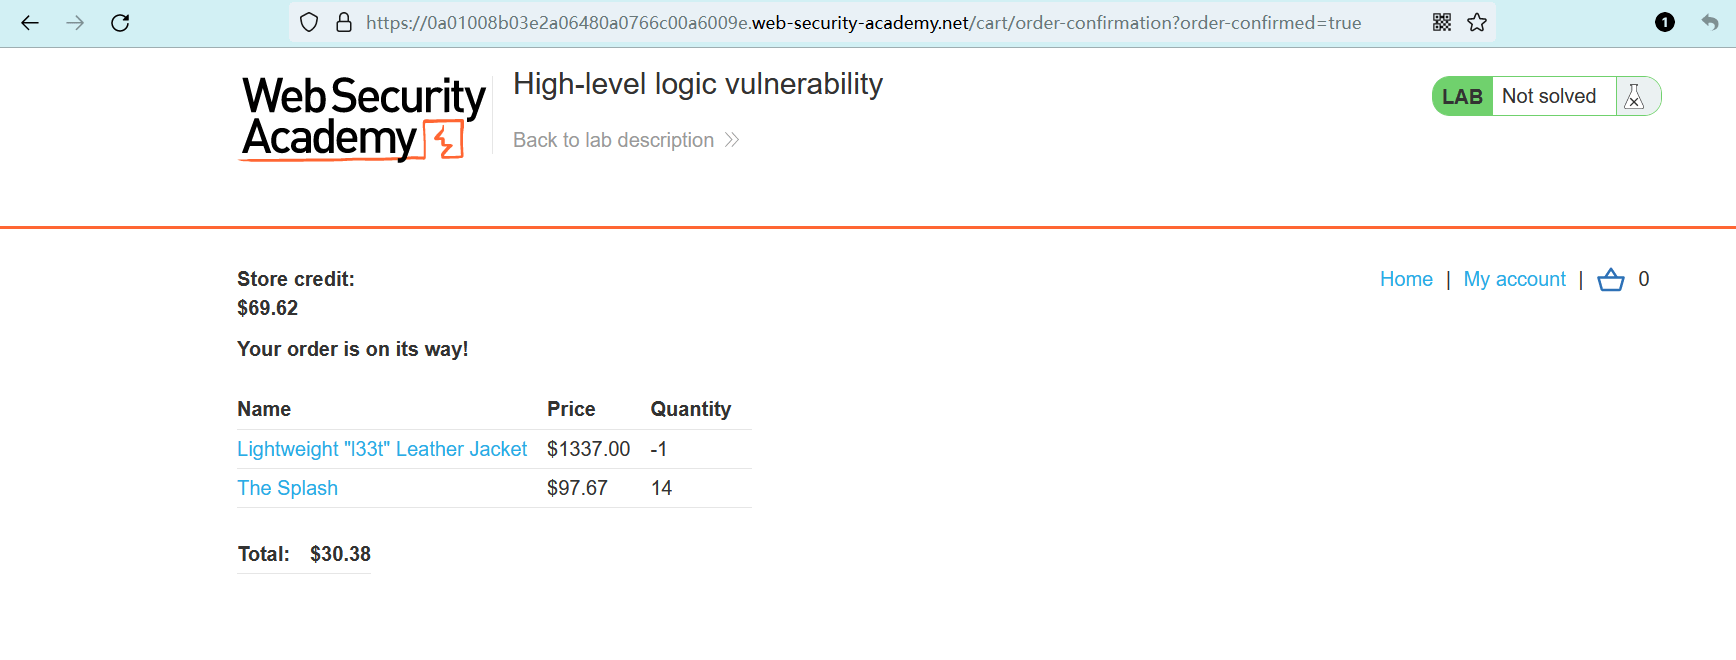Open the shopping basket icon
1736x660 pixels.
click(1610, 280)
